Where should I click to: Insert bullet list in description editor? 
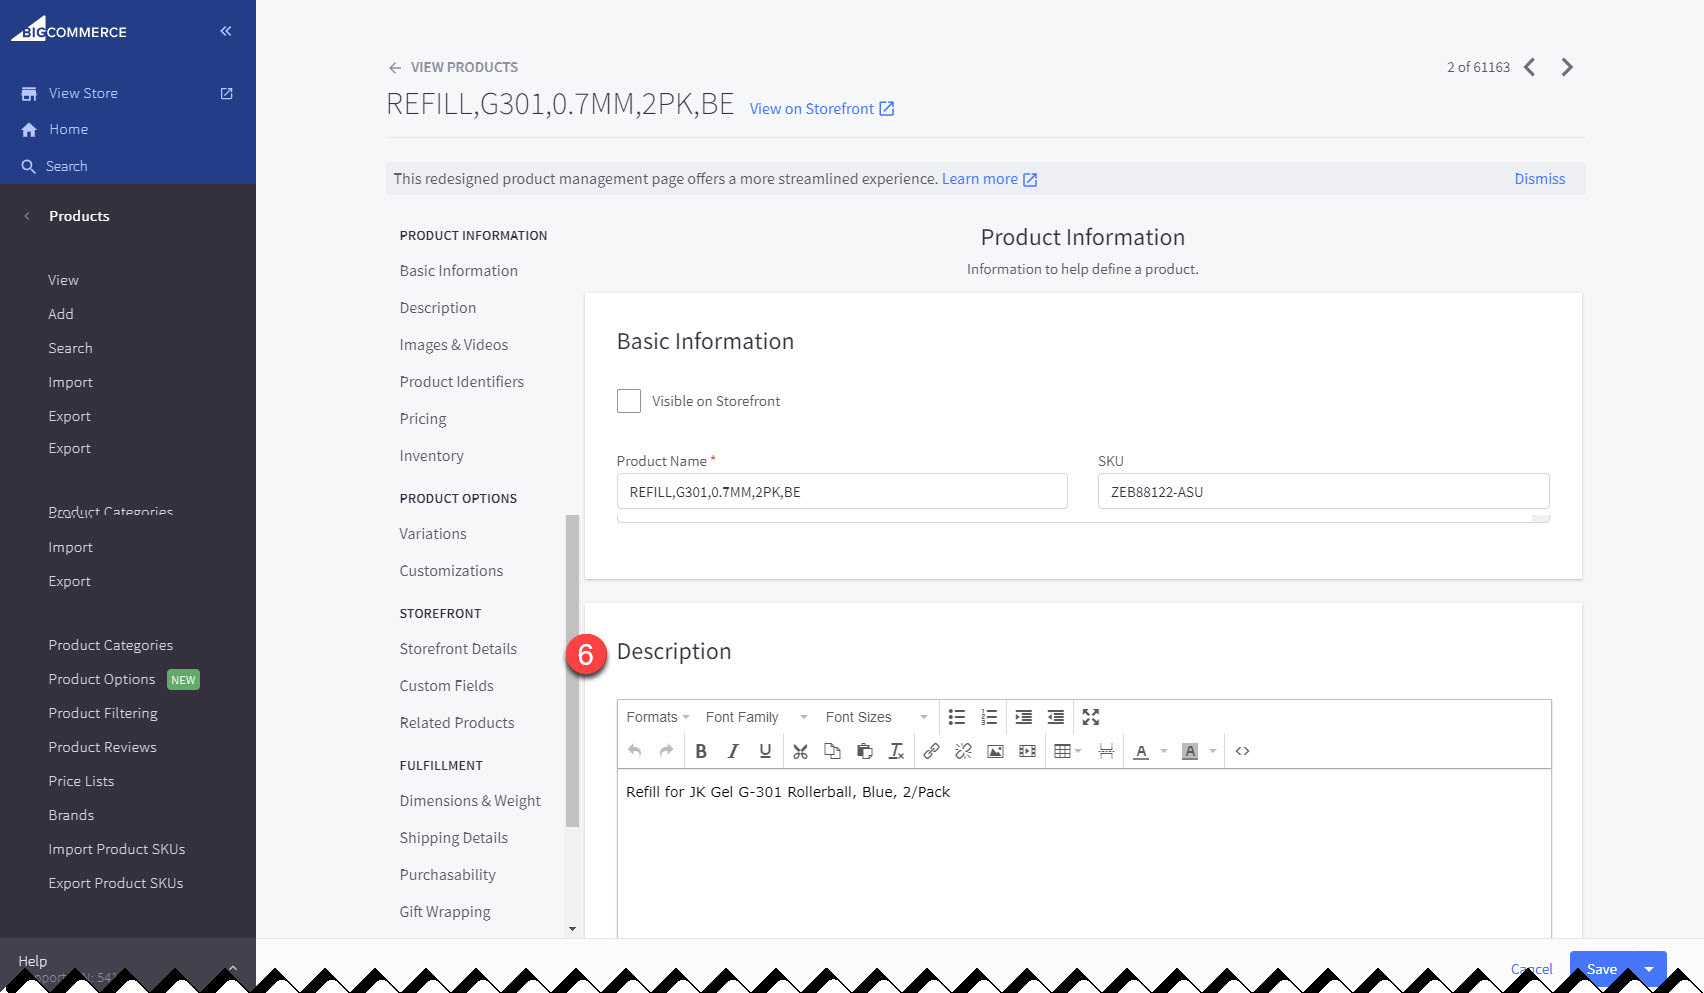(x=957, y=717)
